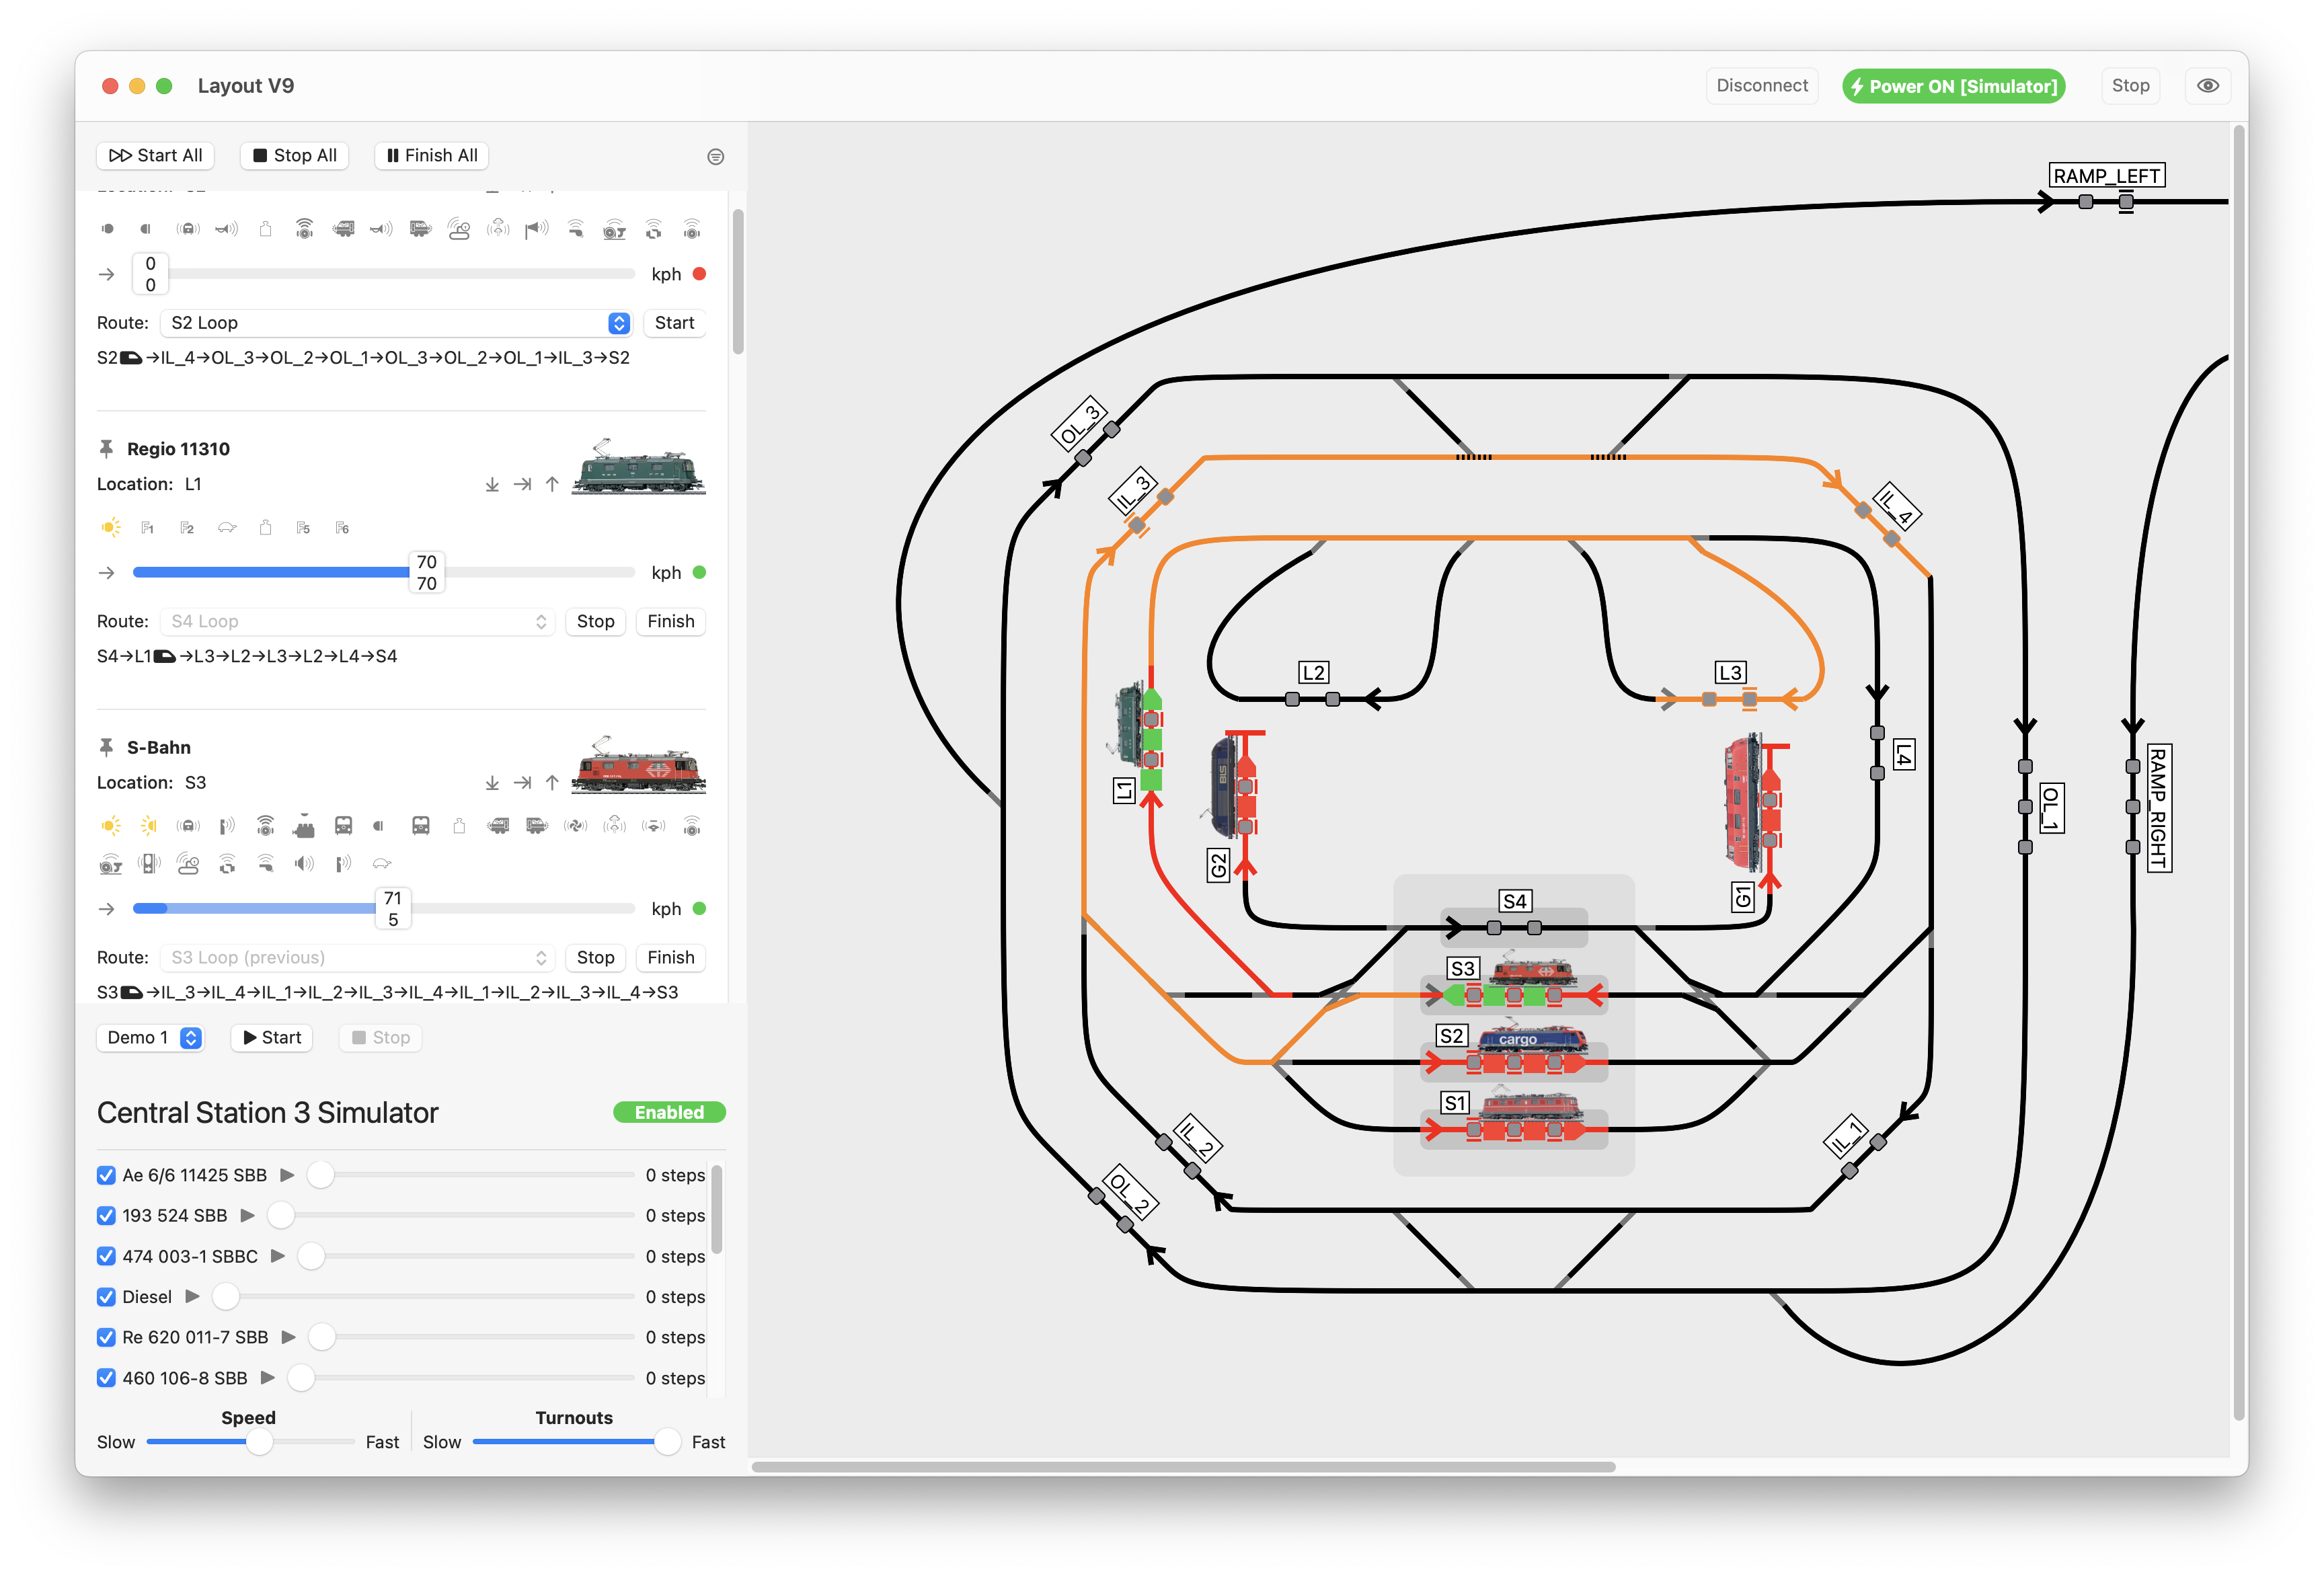The image size is (2324, 1576).
Task: Toggle the F5 function on Regio 11310
Action: pos(304,527)
